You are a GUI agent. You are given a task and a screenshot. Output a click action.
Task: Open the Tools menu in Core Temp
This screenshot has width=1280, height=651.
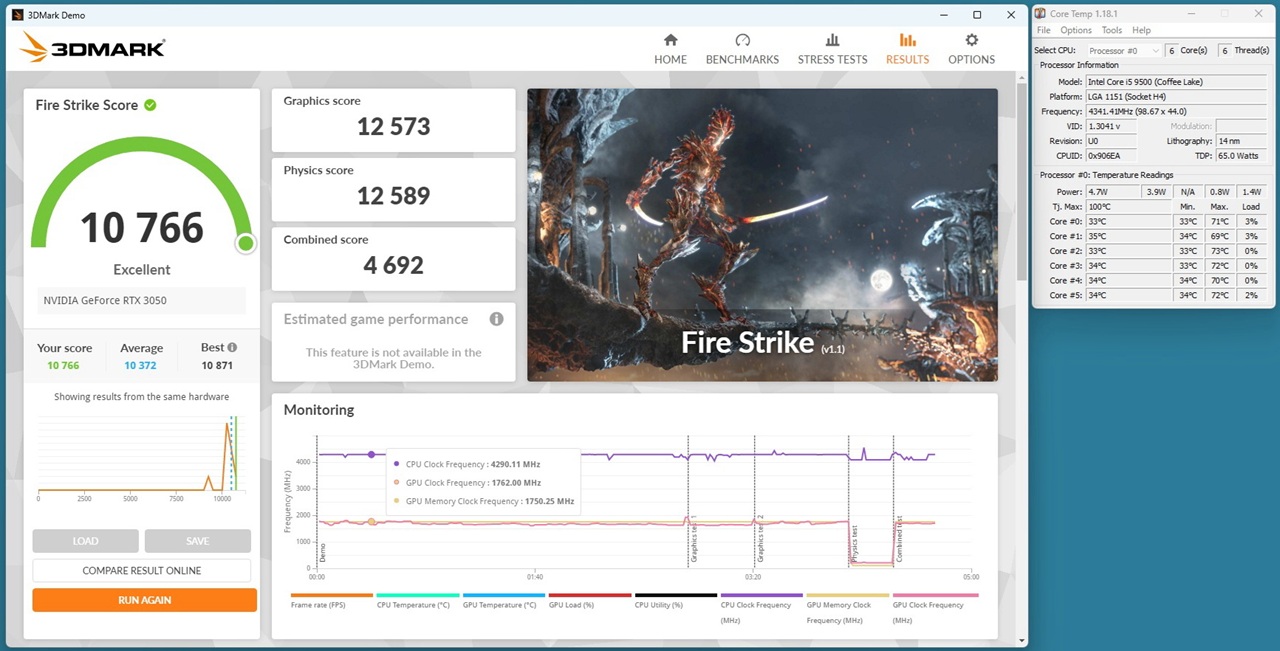tap(1111, 30)
